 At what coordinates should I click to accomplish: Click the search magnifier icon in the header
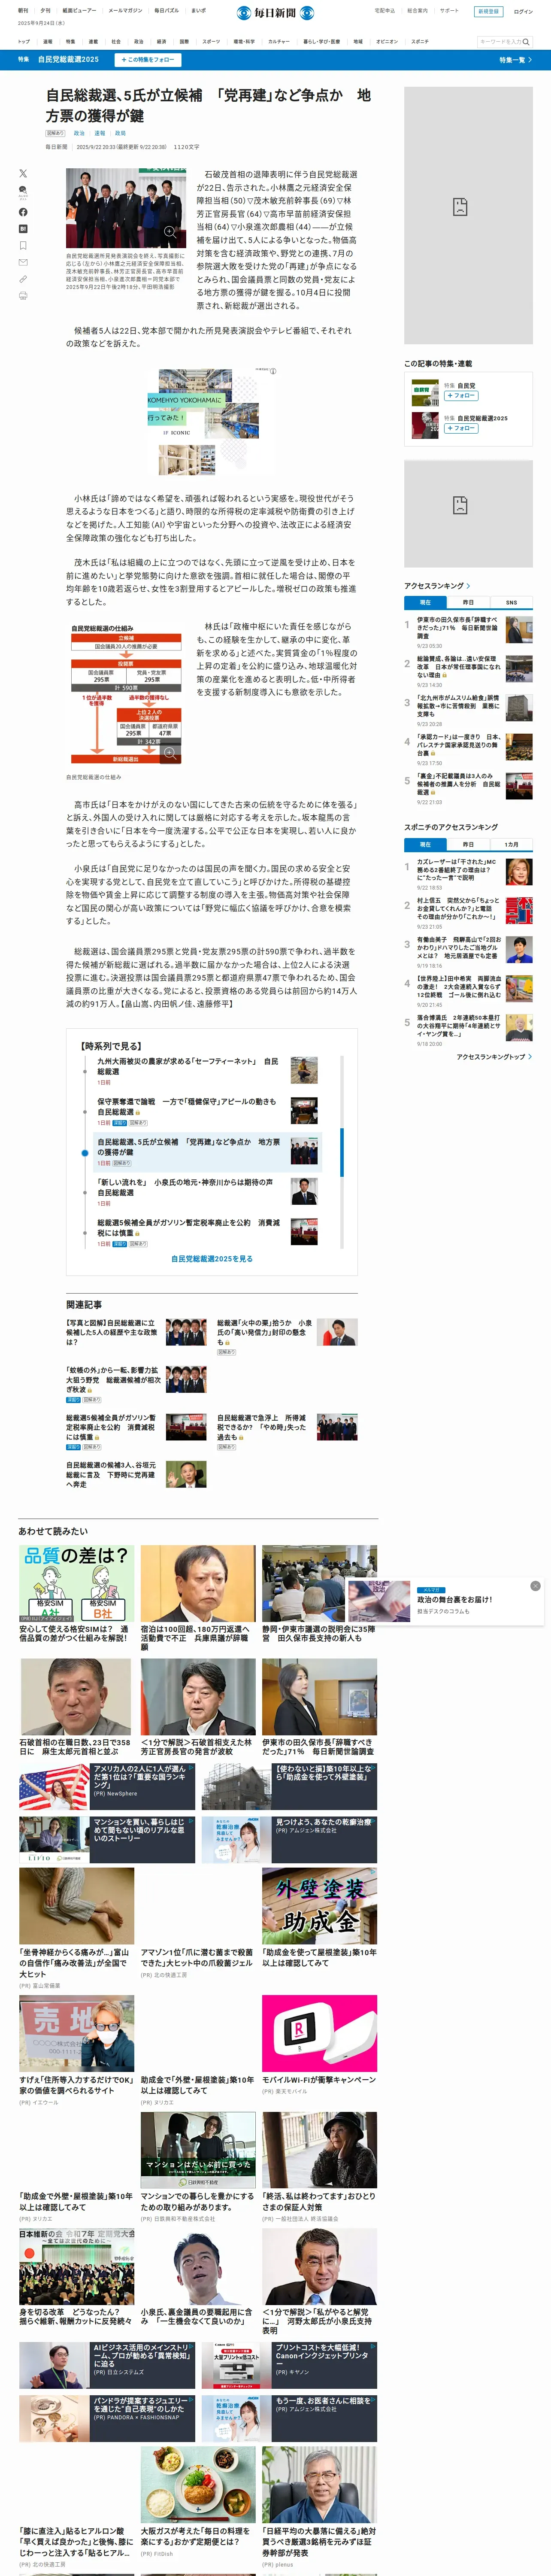click(x=526, y=42)
